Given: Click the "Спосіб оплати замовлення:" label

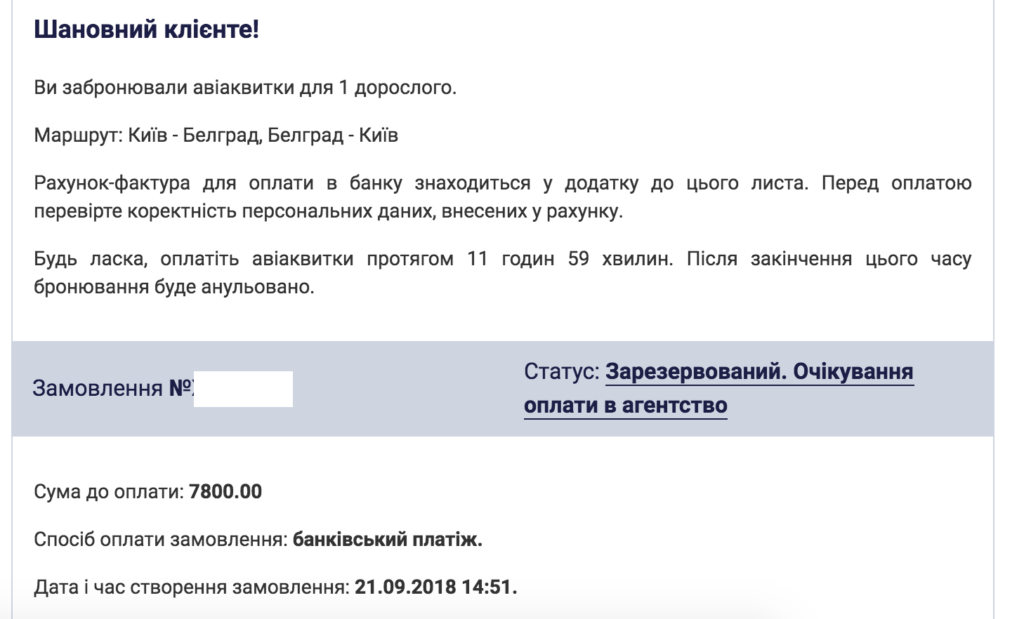Looking at the screenshot, I should coord(160,540).
